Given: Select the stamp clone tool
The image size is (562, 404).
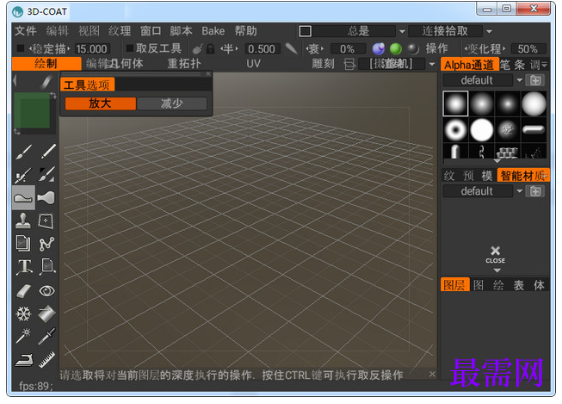Looking at the screenshot, I should 24,220.
